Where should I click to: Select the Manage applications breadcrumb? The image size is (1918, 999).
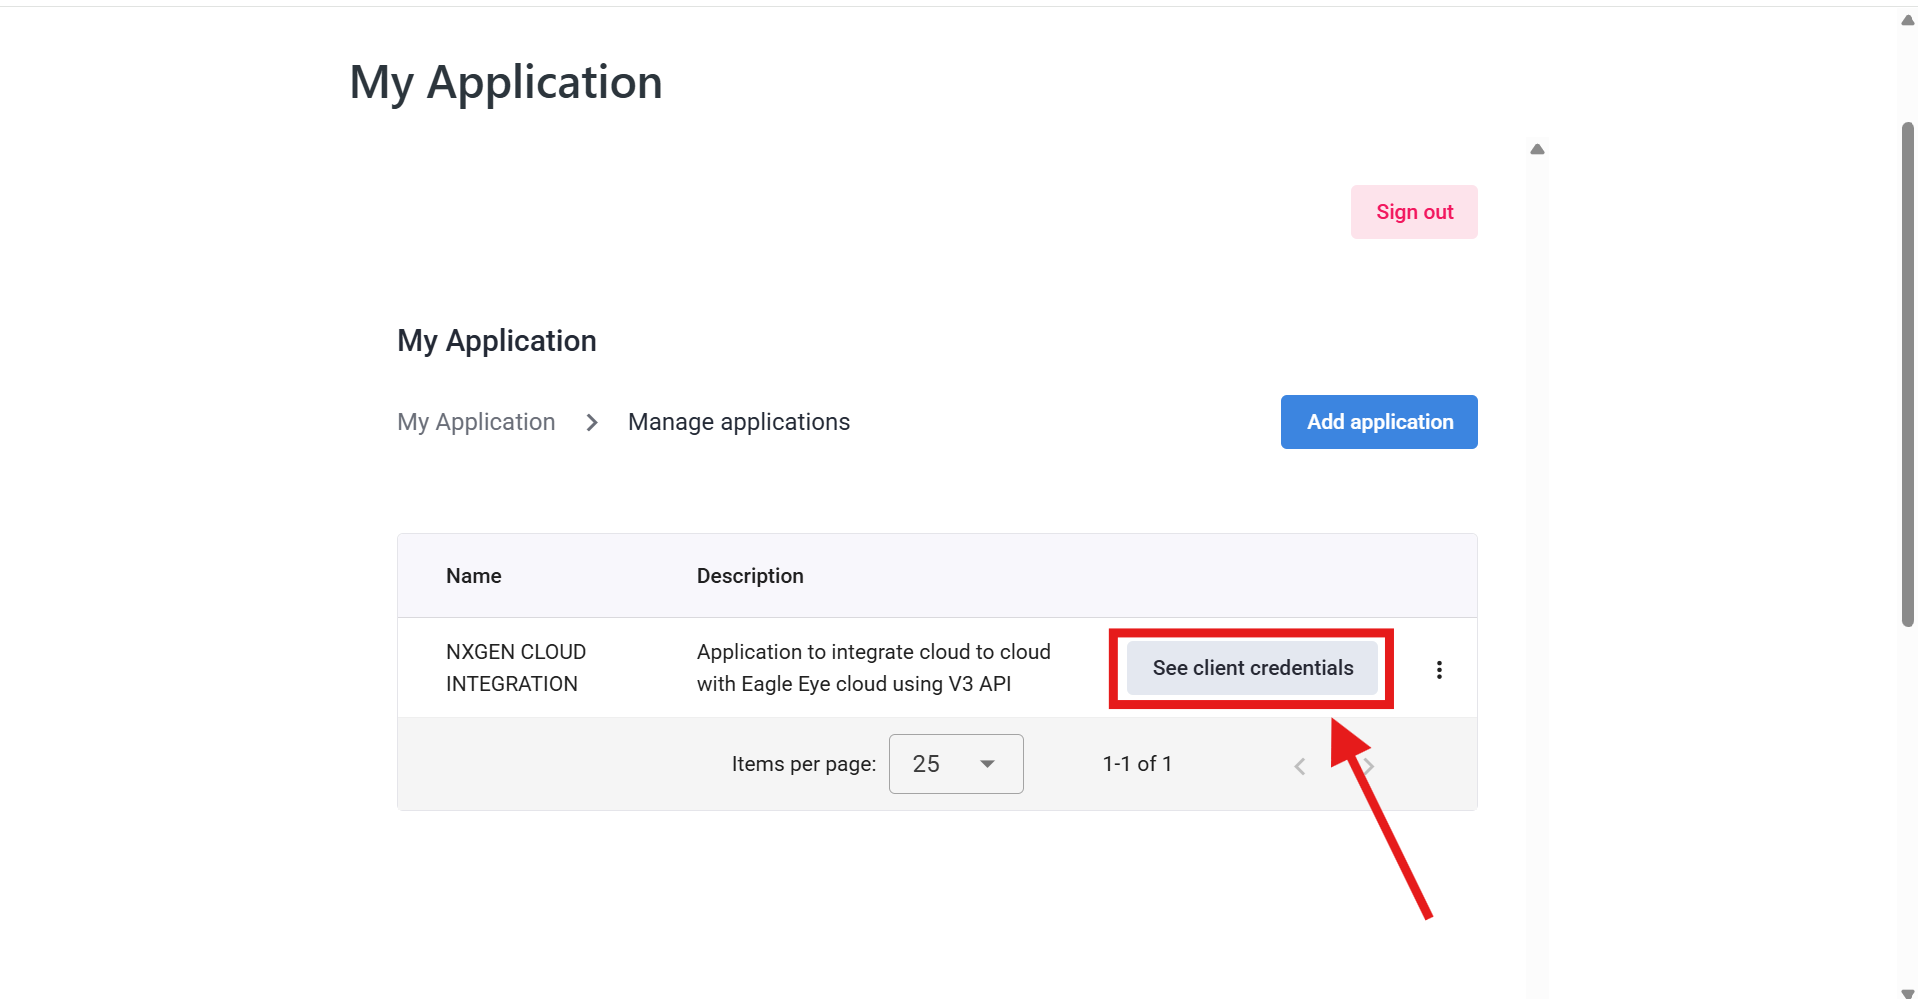(x=738, y=422)
